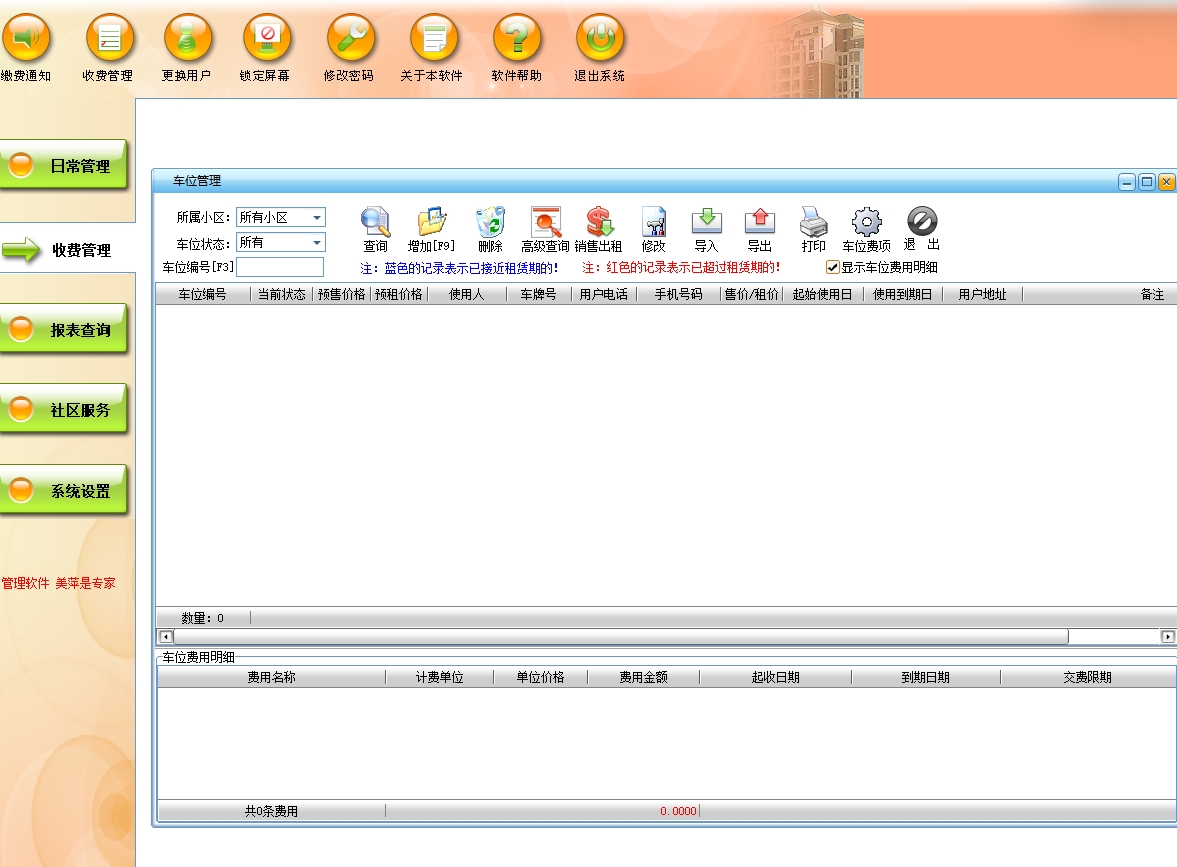
Task: Click the 退出系统 power button
Action: (599, 38)
